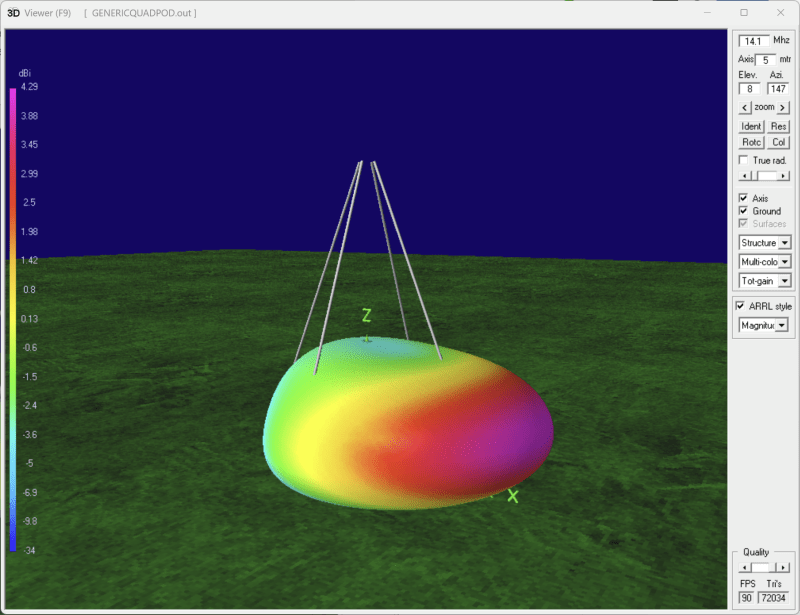Screen dimensions: 800x615
Task: Uncheck the Axis checkbox
Action: click(x=743, y=198)
